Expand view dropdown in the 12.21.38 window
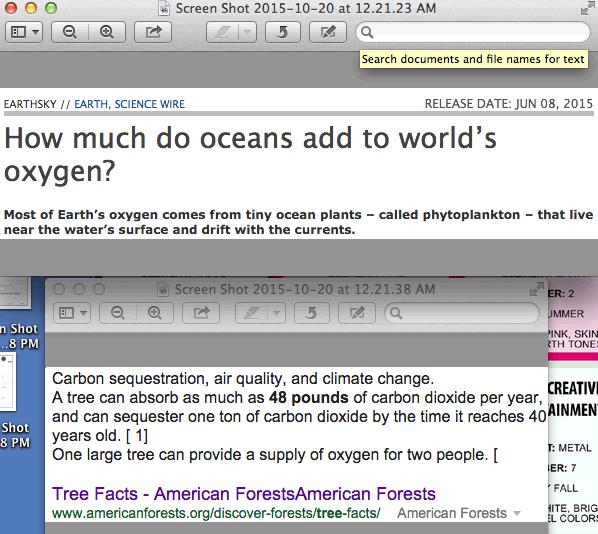This screenshot has width=598, height=534. click(x=84, y=313)
